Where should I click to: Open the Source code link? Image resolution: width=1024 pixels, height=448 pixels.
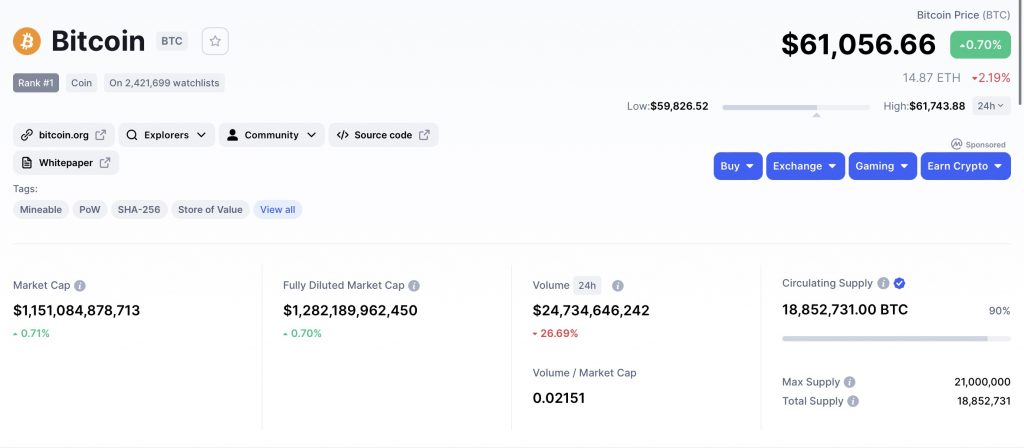click(x=383, y=135)
